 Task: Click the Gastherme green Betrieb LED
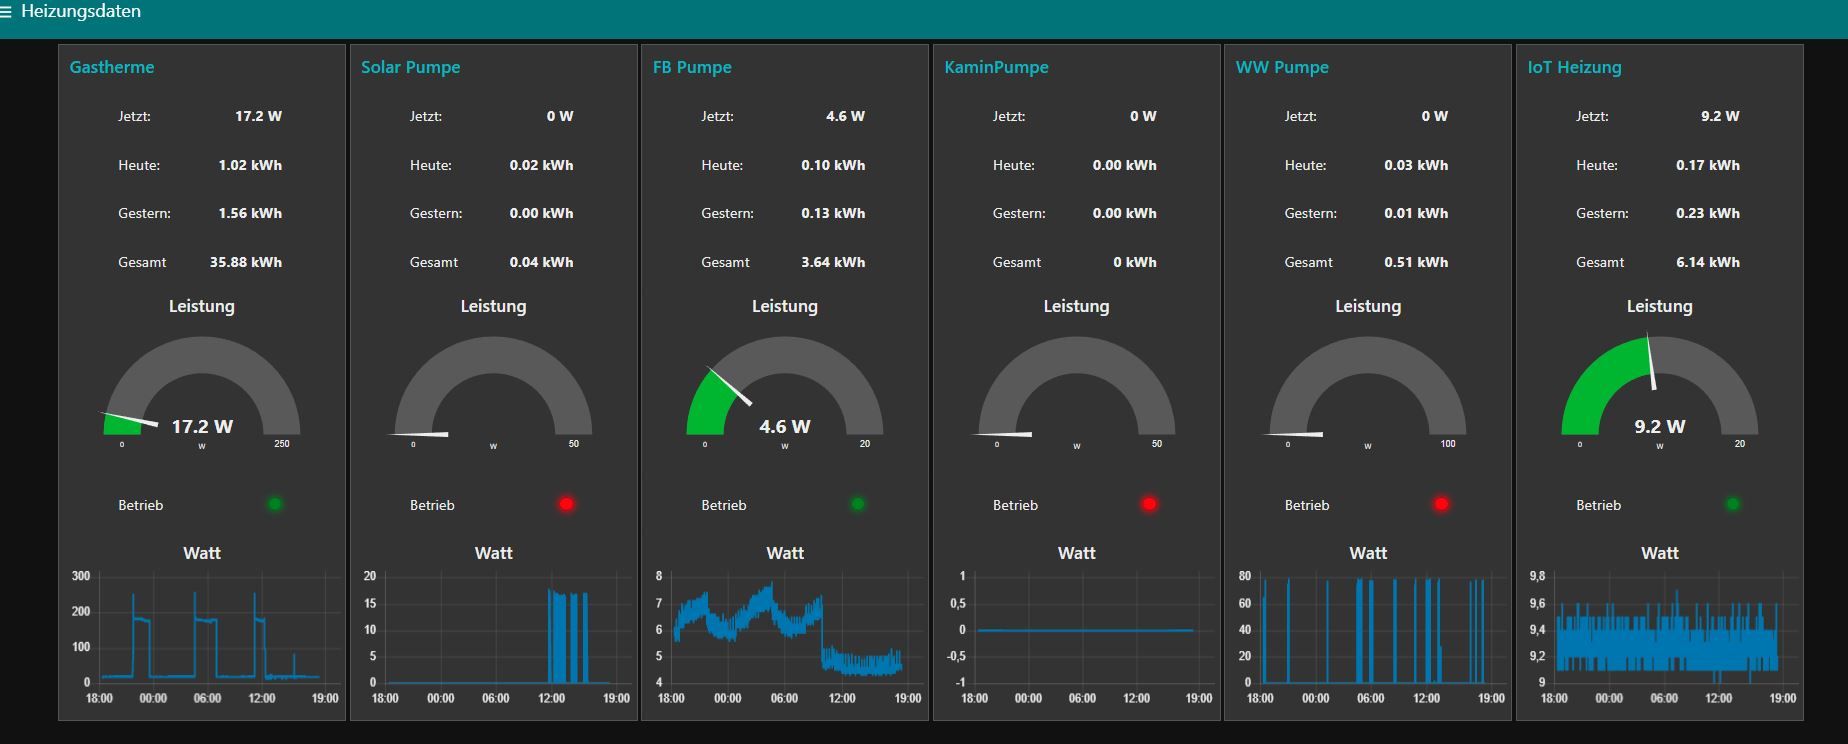(275, 504)
